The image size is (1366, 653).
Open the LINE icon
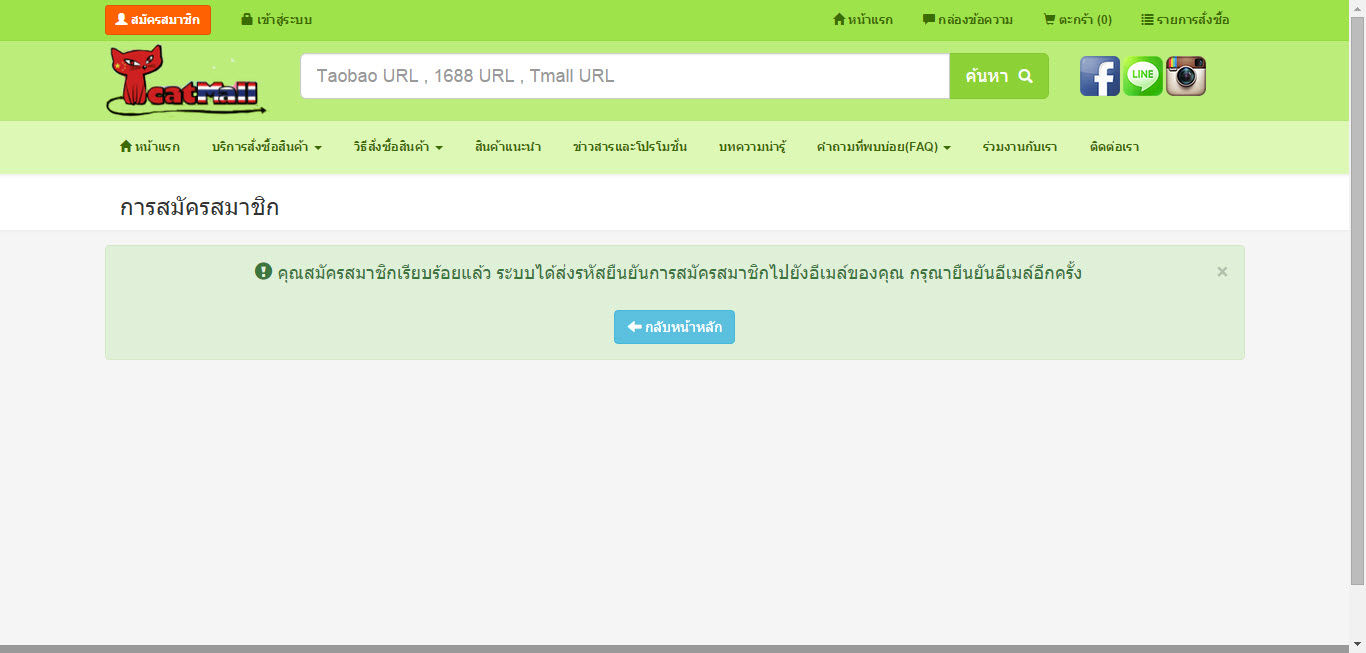[1143, 76]
